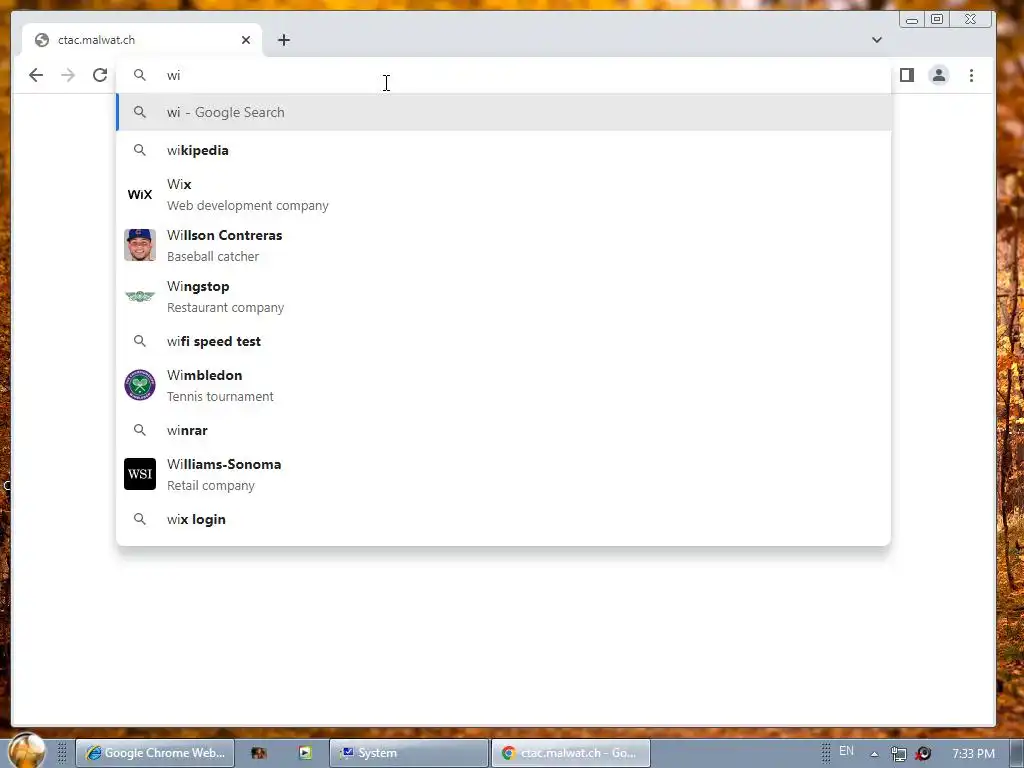Open a new tab with plus button
The width and height of the screenshot is (1024, 768).
(283, 40)
